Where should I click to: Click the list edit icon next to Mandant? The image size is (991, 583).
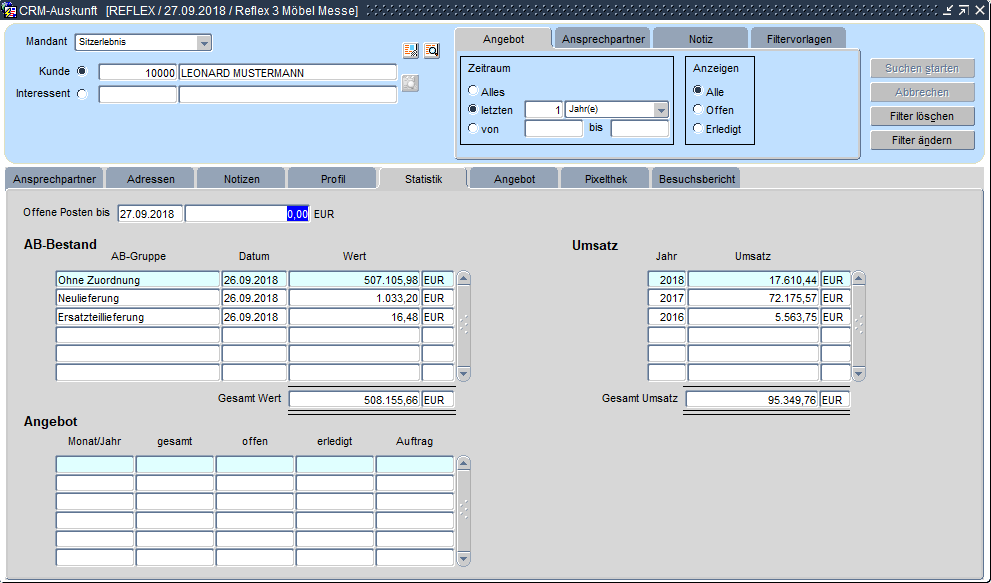pyautogui.click(x=411, y=51)
